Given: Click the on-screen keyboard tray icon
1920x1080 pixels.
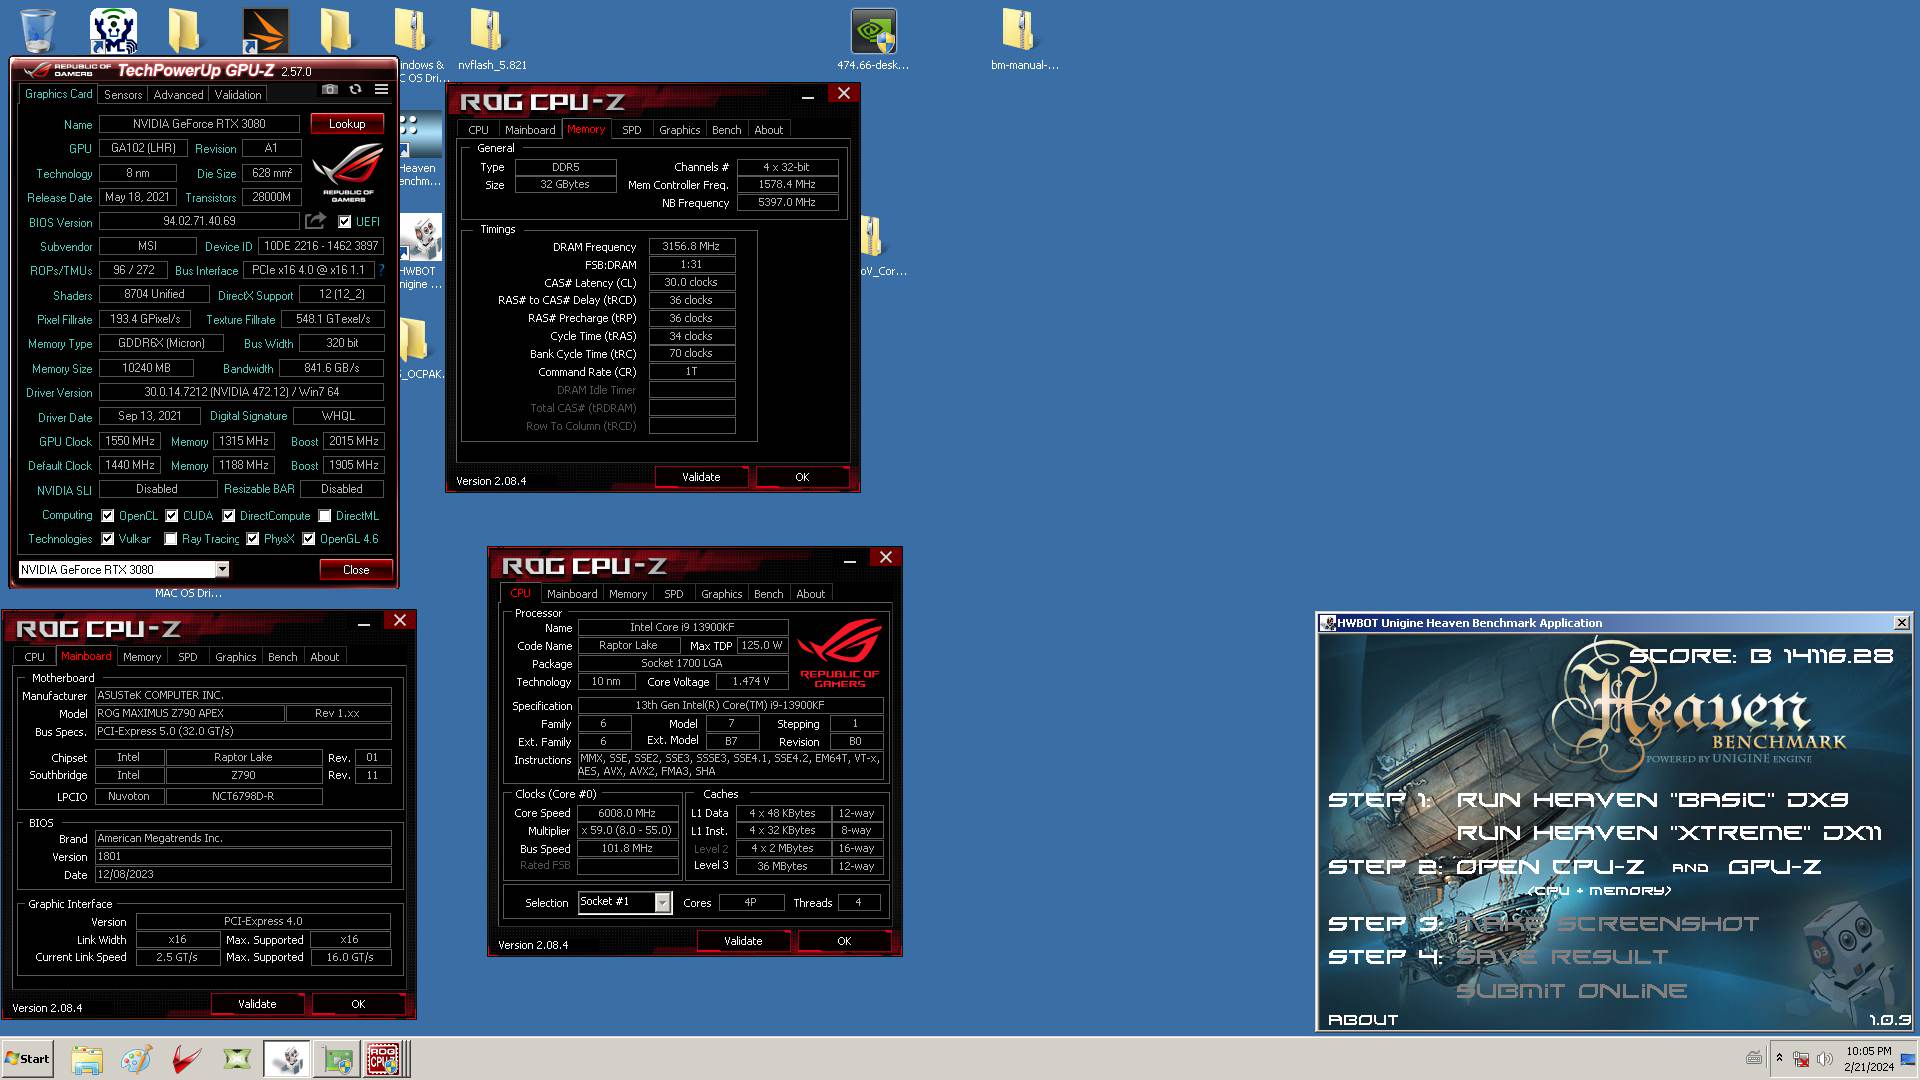Looking at the screenshot, I should 1754,1058.
